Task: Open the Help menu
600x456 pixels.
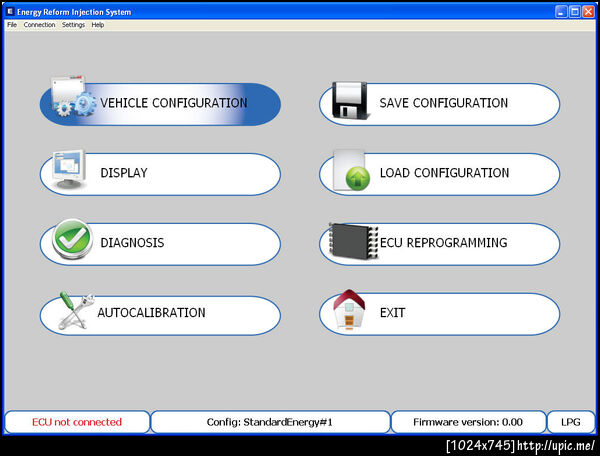Action: pyautogui.click(x=98, y=25)
